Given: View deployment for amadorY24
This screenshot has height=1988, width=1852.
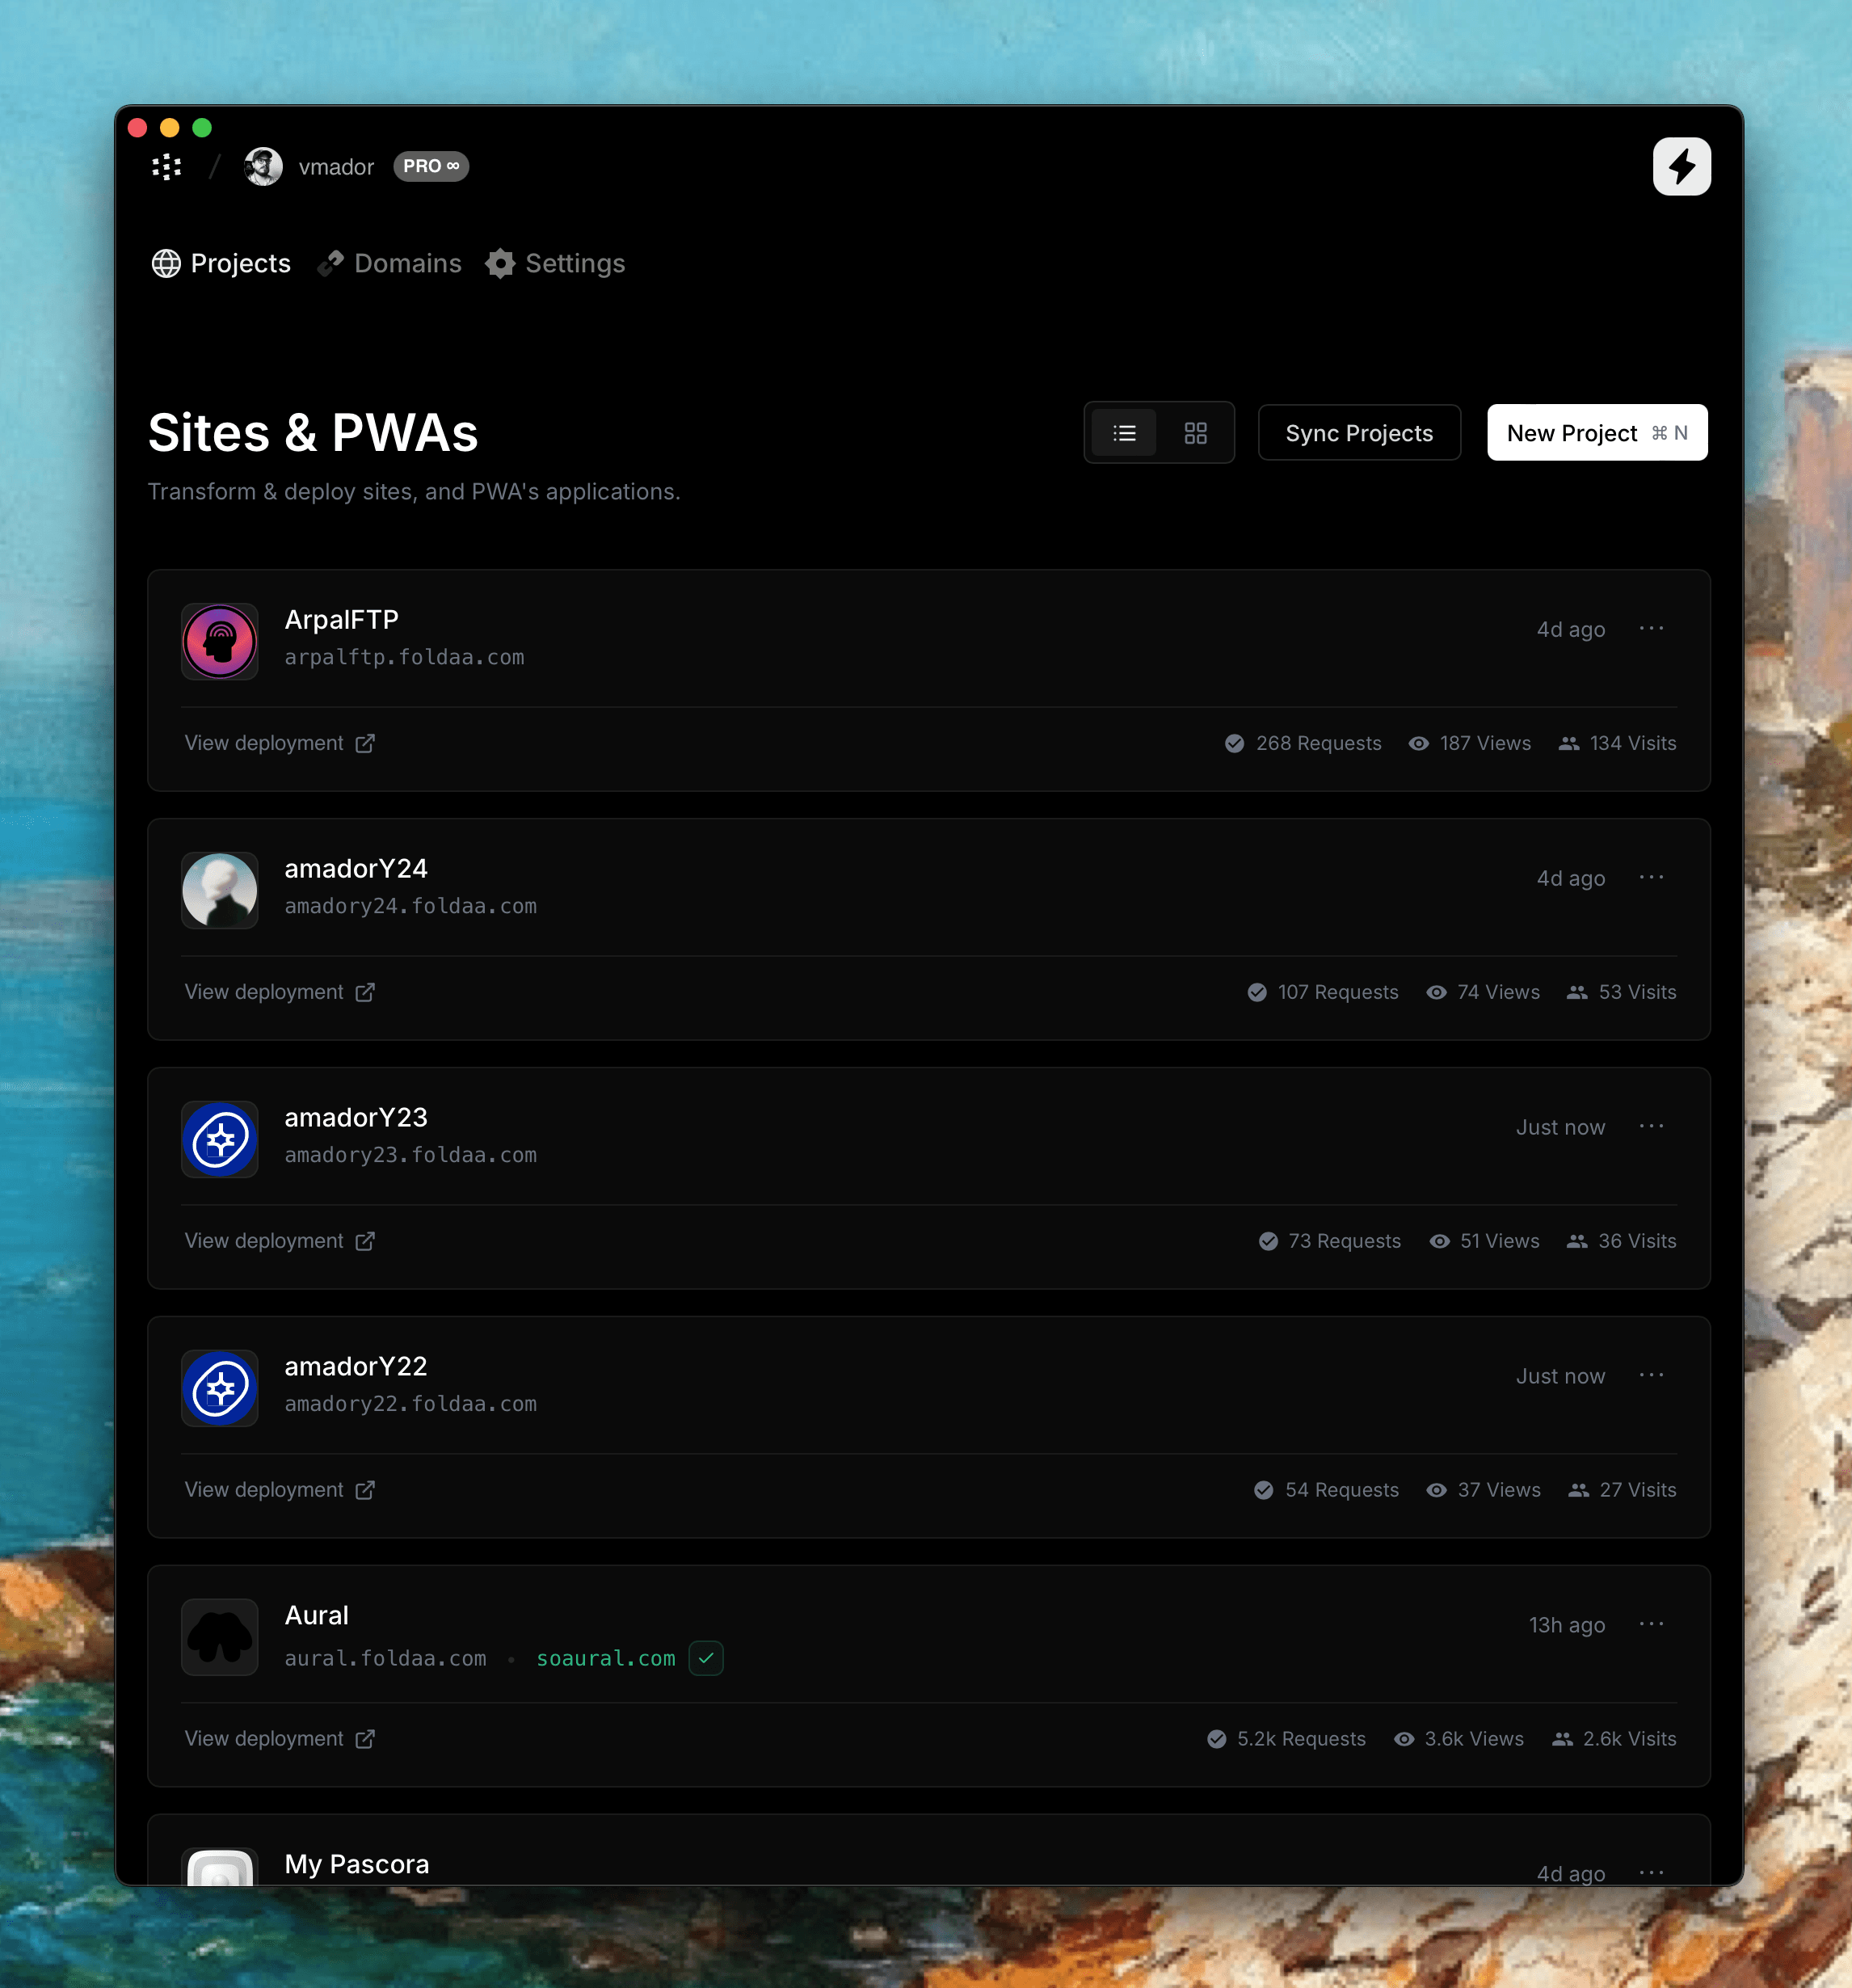Looking at the screenshot, I should point(279,992).
